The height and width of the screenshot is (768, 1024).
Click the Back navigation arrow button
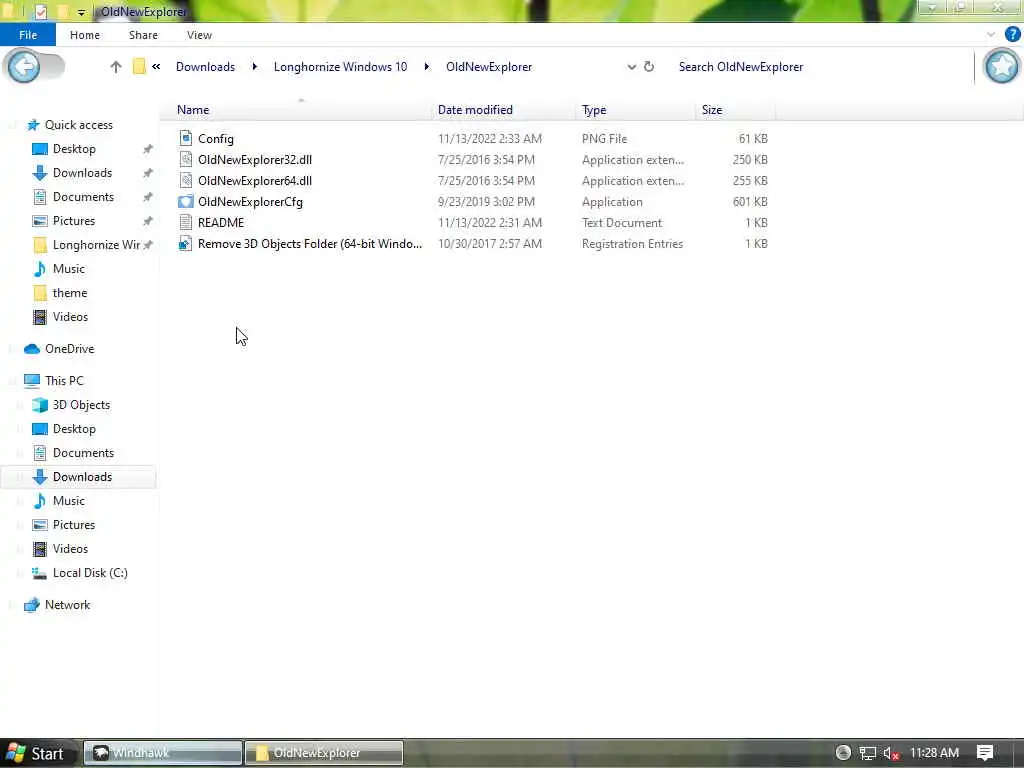pos(24,66)
